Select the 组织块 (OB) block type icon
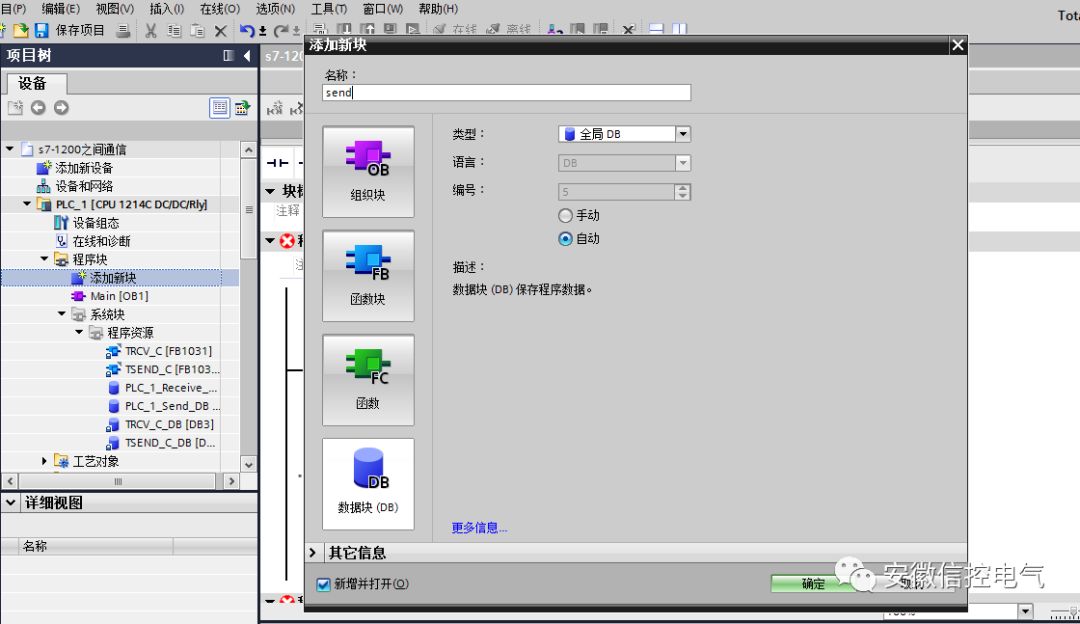 (x=367, y=170)
